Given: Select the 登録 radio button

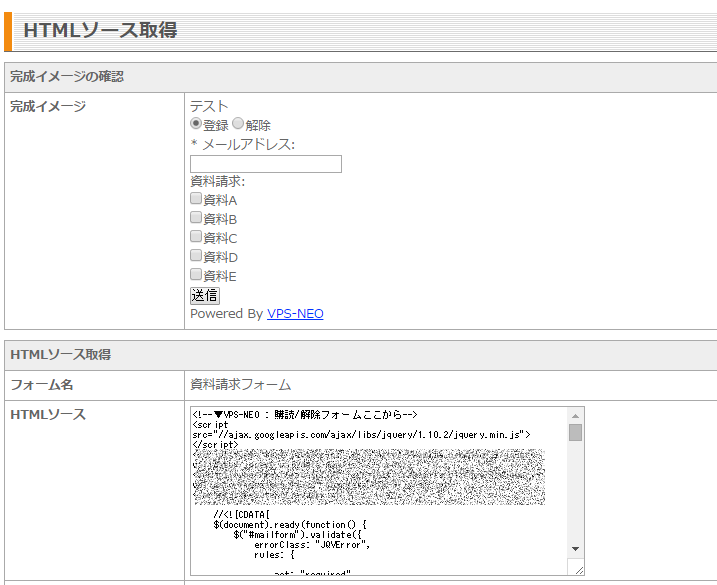Looking at the screenshot, I should coord(196,123).
